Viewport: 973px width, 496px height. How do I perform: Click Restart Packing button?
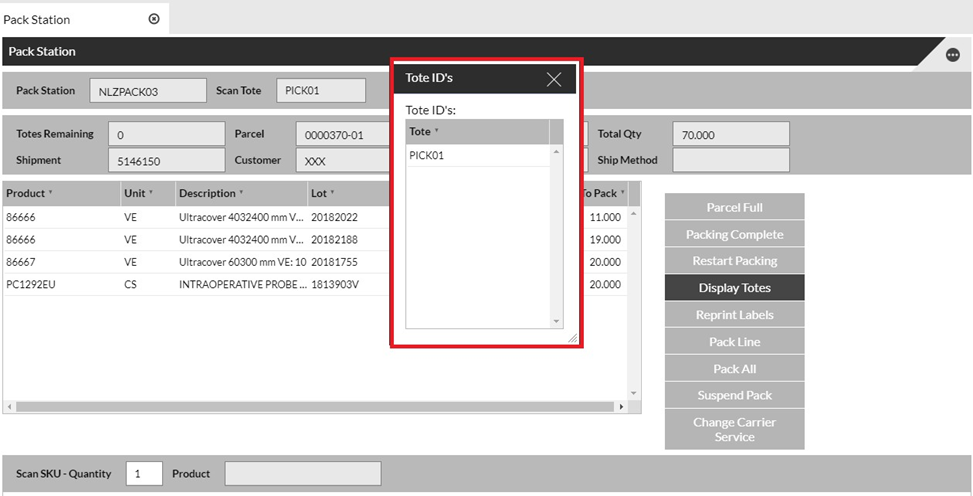(x=734, y=261)
